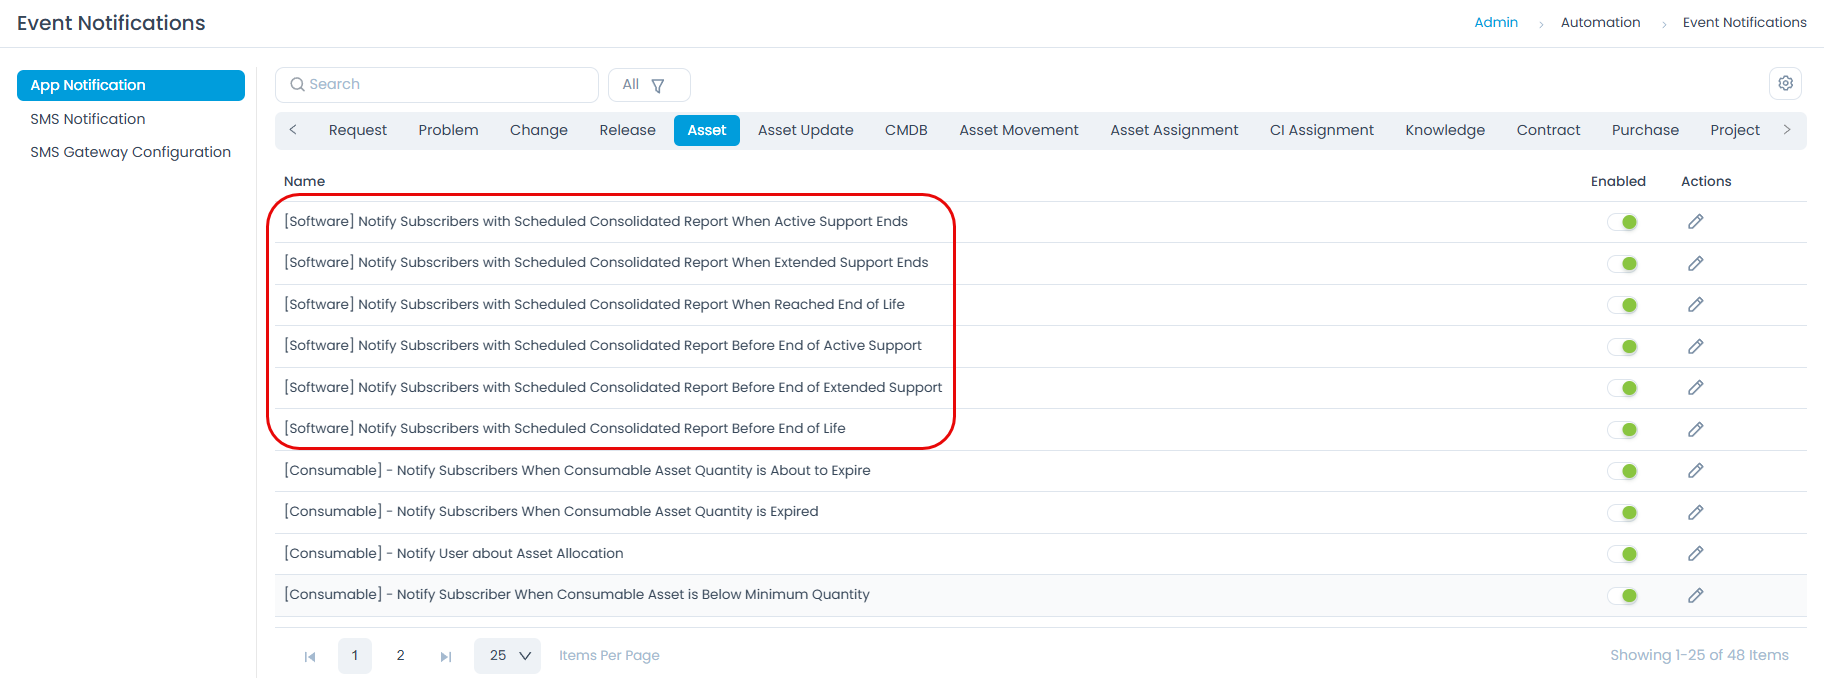Click the Admin breadcrumb link

(x=1495, y=23)
